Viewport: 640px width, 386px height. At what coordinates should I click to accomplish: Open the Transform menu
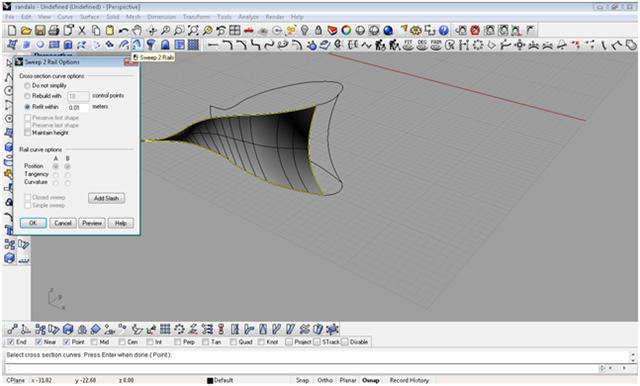click(196, 17)
